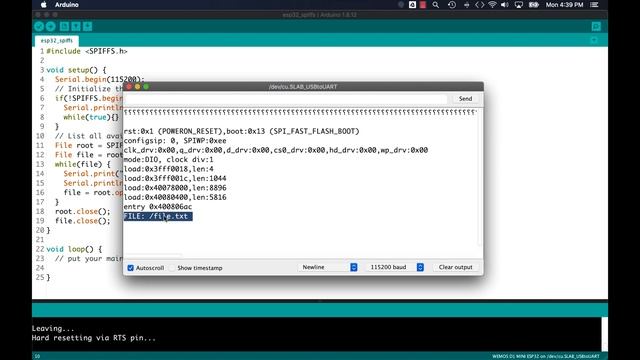The width and height of the screenshot is (640, 360).
Task: Click the entry 0x400806ac output line
Action: pyautogui.click(x=158, y=207)
